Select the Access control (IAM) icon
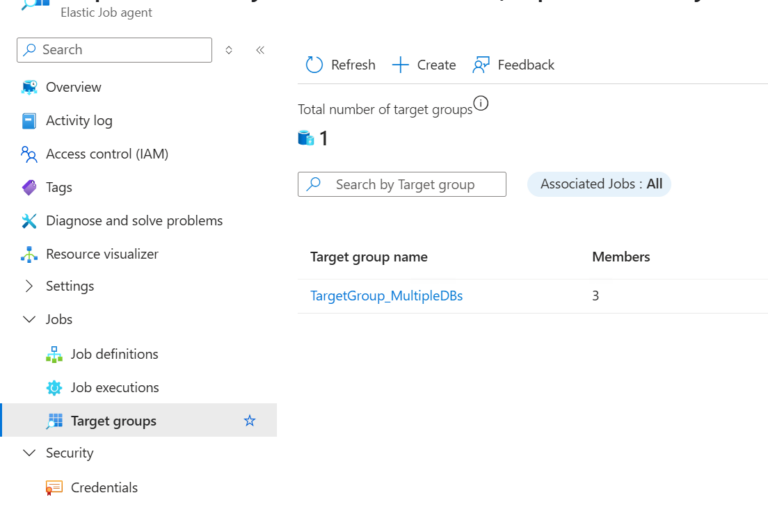 (29, 154)
